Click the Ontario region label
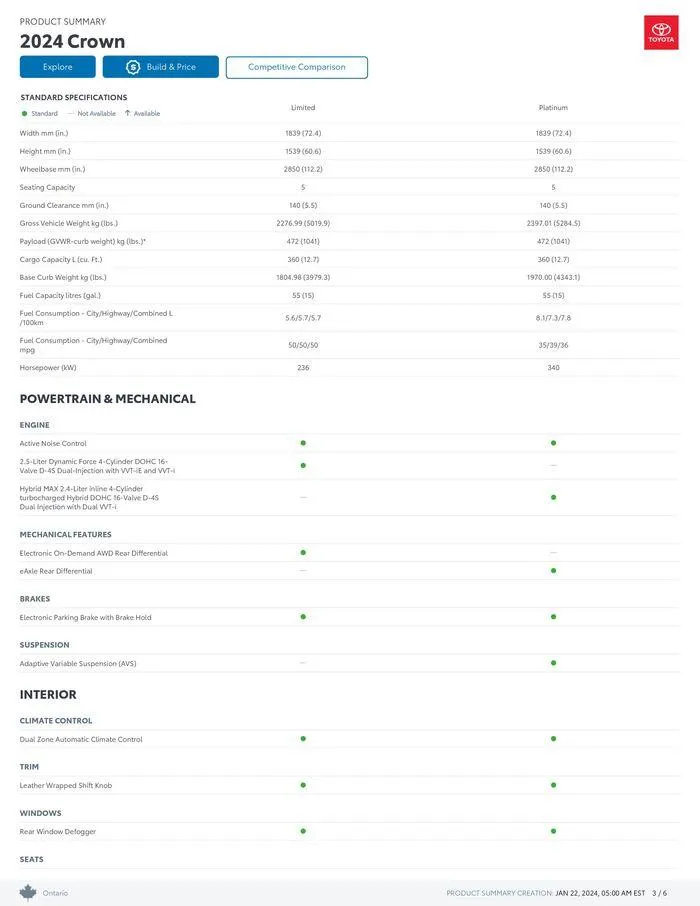 [x=55, y=893]
